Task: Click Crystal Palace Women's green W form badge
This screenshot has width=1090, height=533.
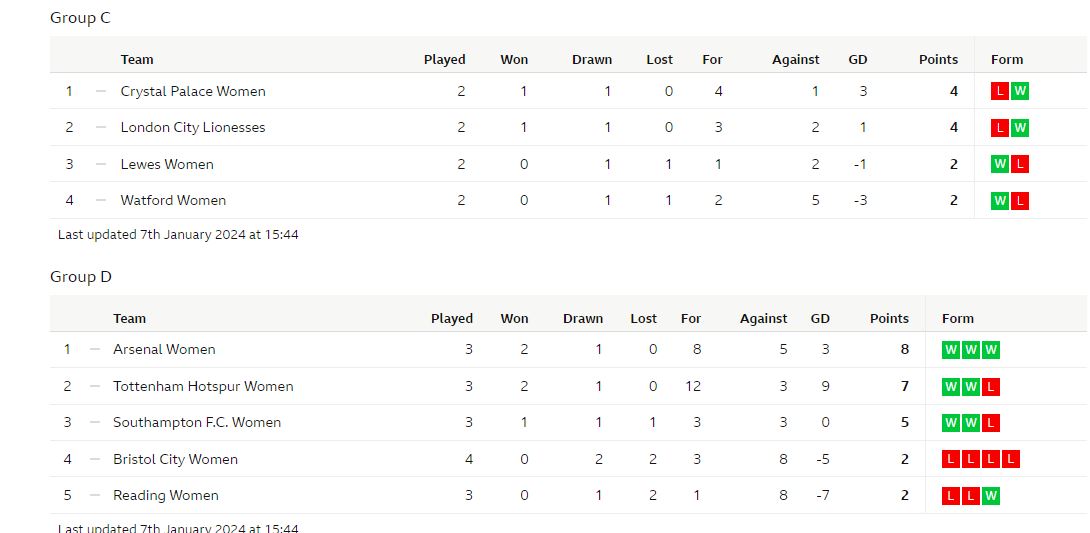Action: [1019, 91]
